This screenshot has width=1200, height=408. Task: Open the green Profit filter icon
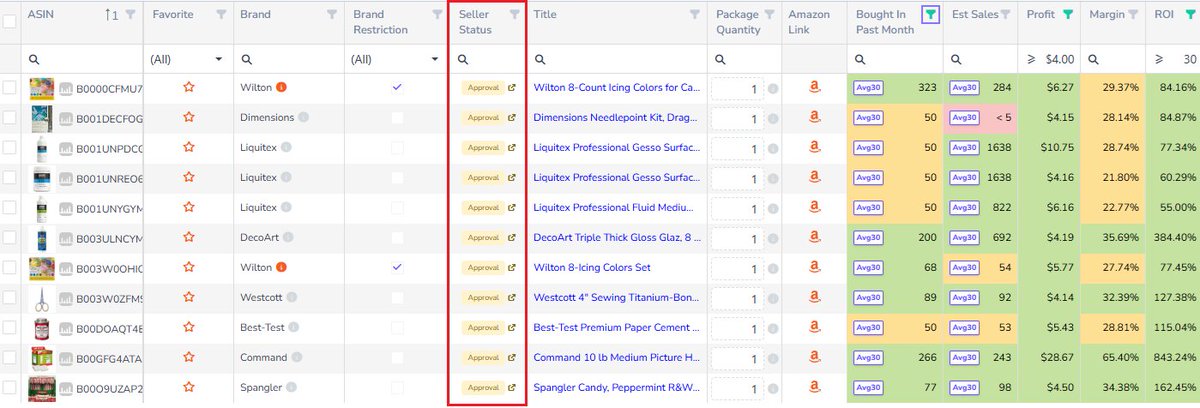1068,15
